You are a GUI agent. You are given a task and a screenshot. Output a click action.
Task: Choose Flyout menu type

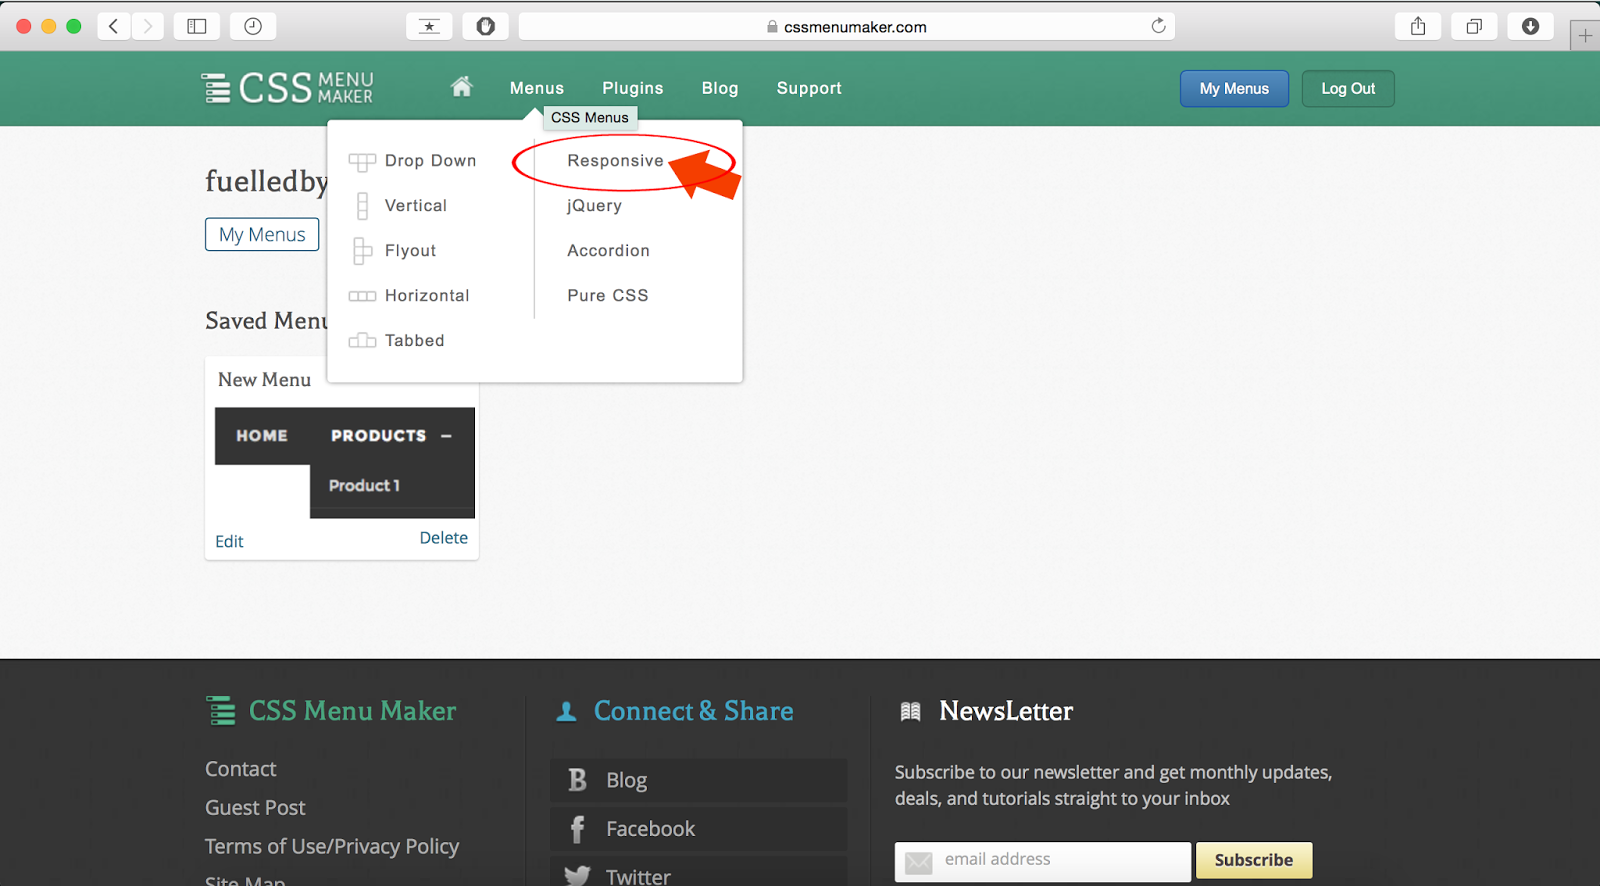(x=410, y=251)
